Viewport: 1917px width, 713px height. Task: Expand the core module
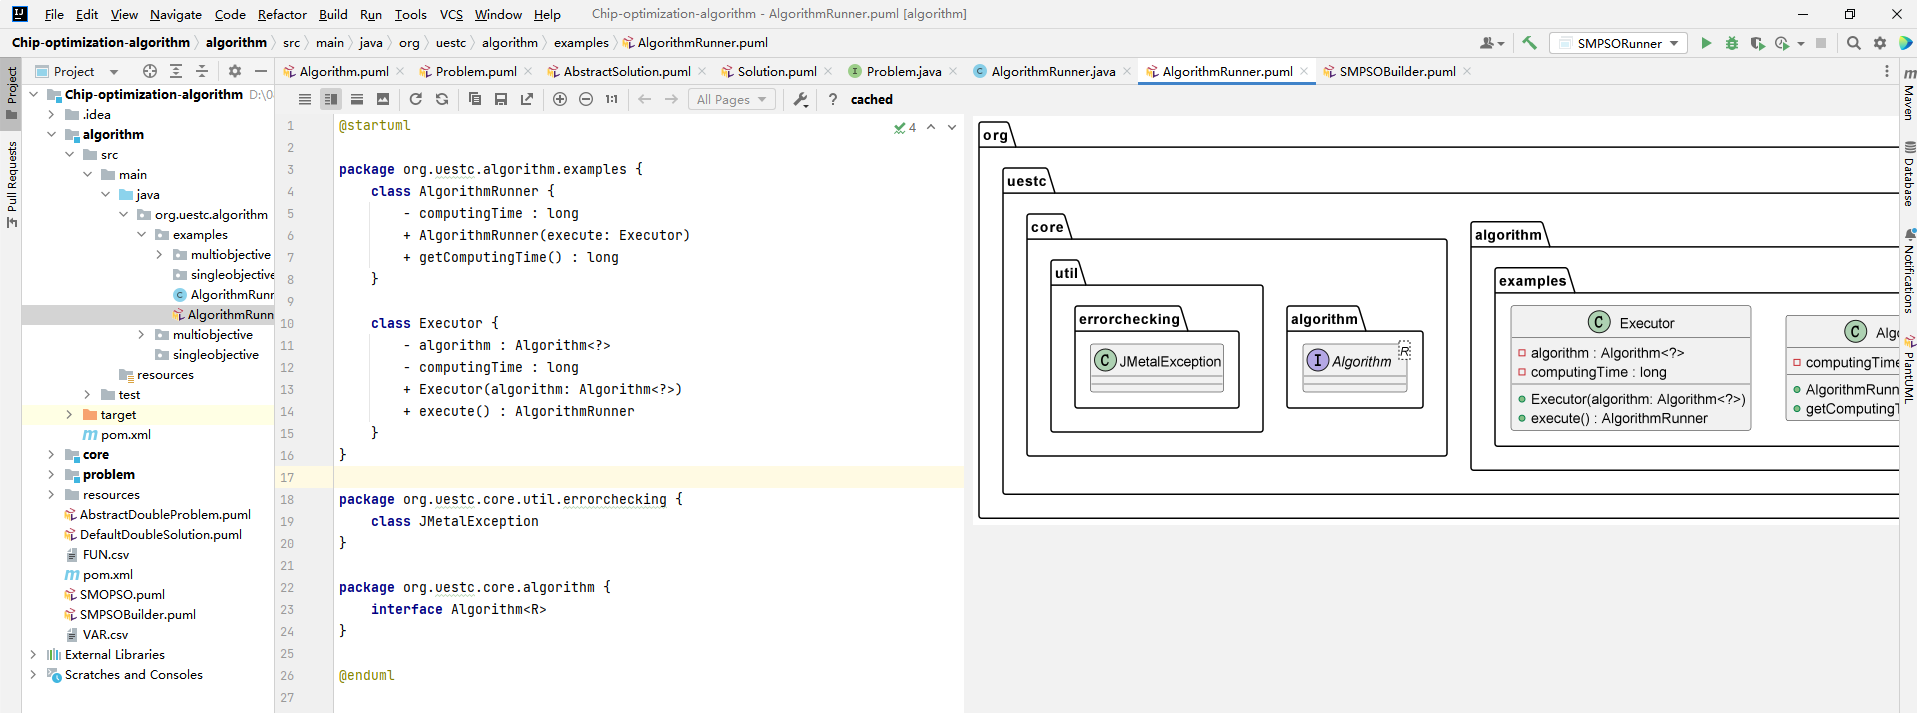52,455
